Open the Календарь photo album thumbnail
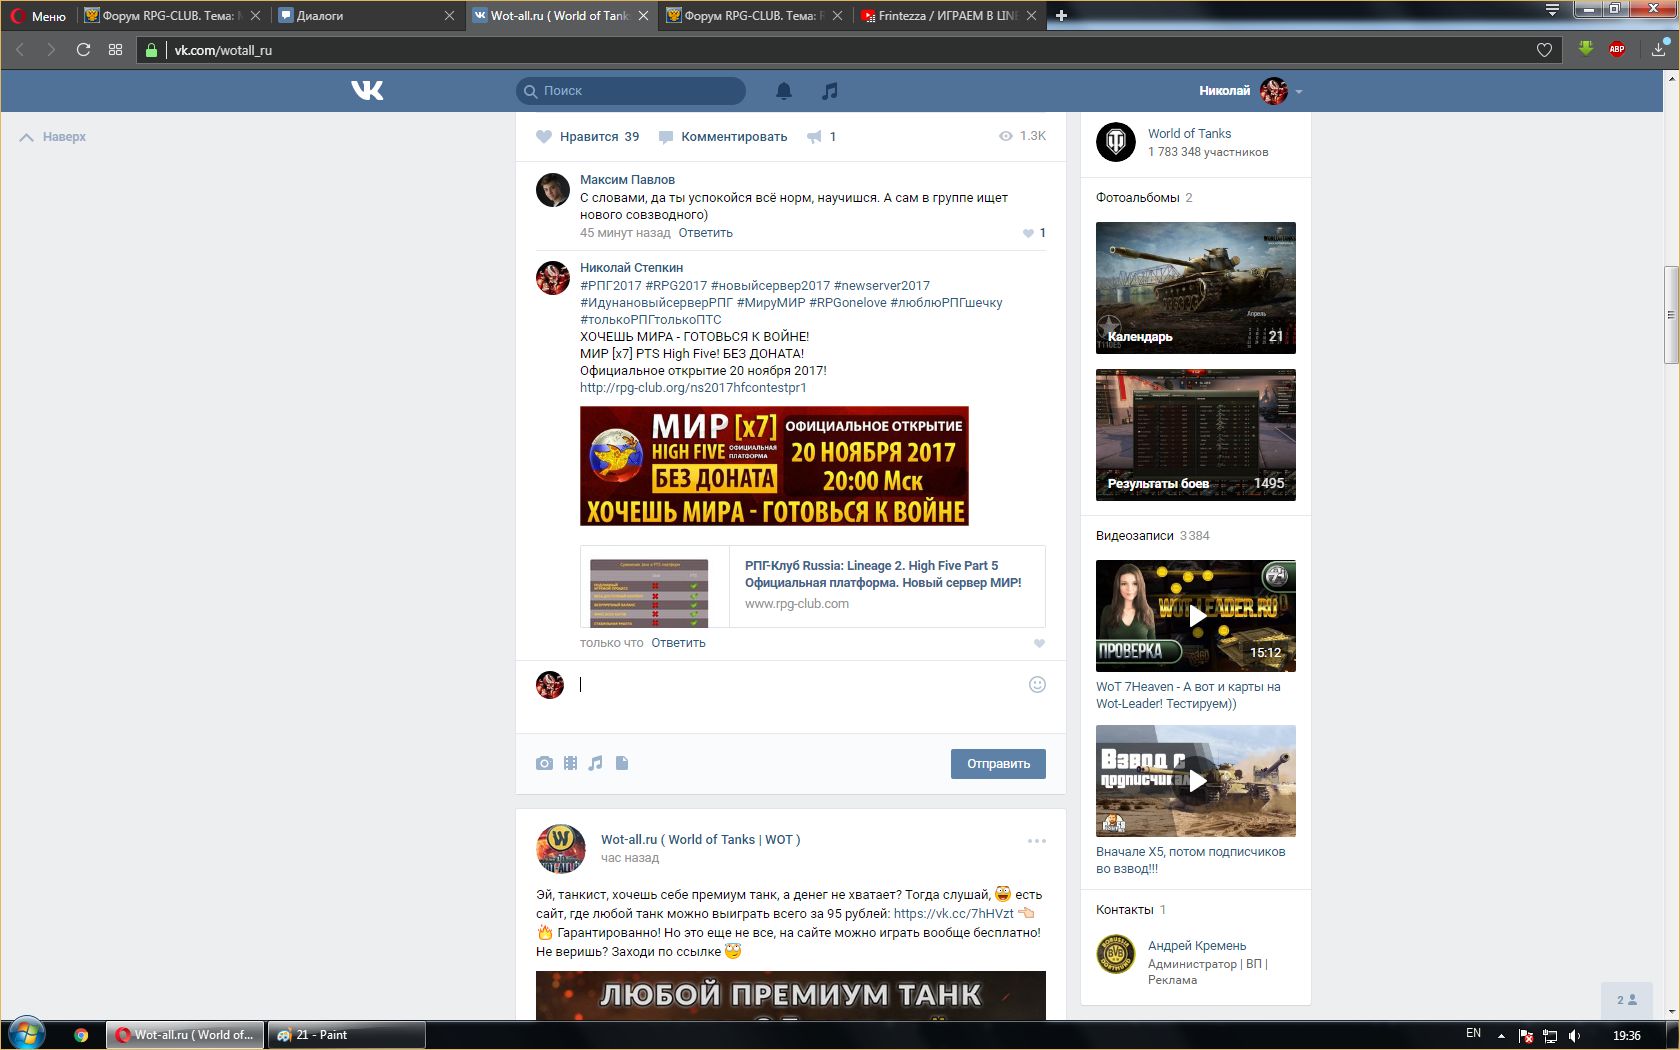Screen dimensions: 1680x1050 1196,288
